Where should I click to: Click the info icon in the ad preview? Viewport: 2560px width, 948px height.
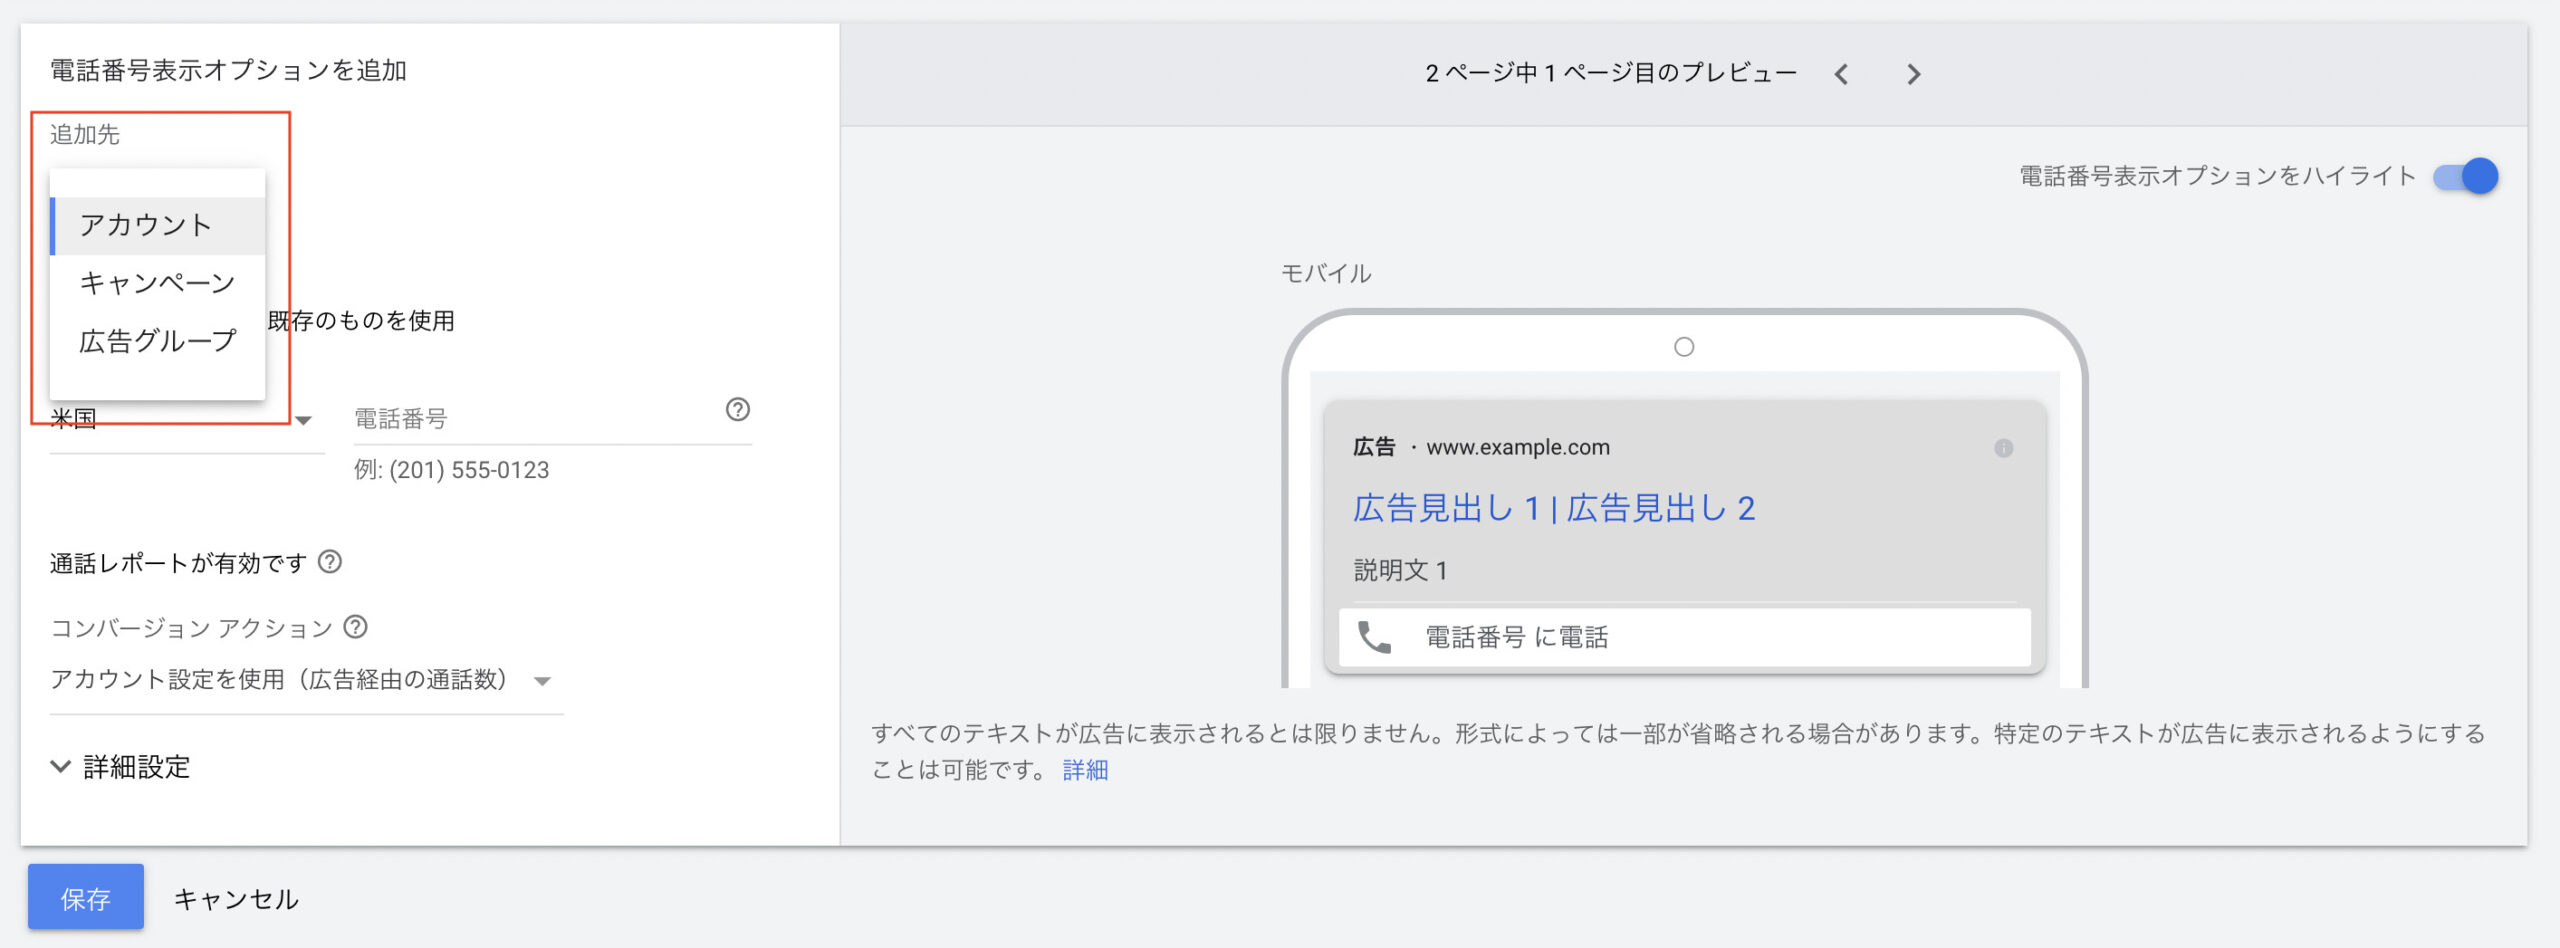[2003, 448]
